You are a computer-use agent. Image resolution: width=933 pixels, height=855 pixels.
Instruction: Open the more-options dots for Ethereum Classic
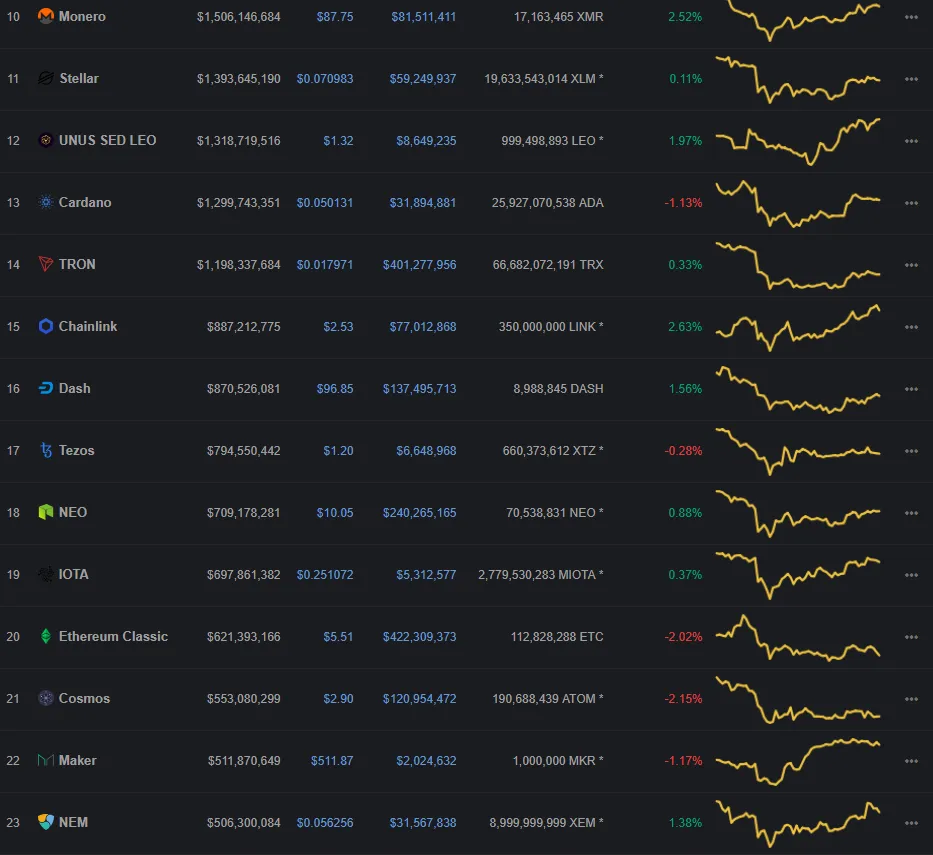point(911,637)
